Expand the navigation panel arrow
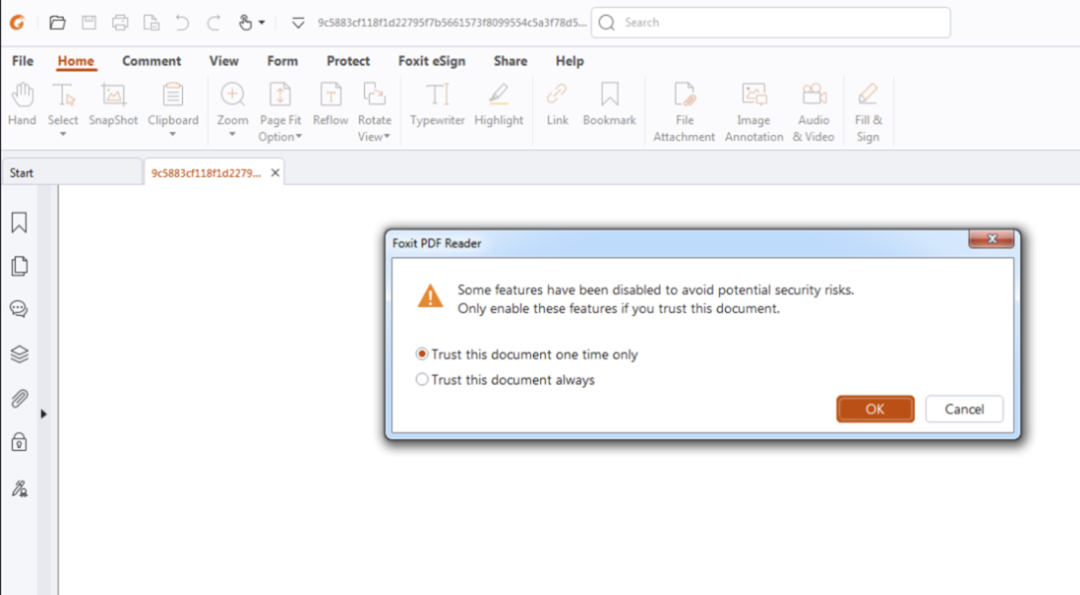1080x595 pixels. (x=43, y=414)
